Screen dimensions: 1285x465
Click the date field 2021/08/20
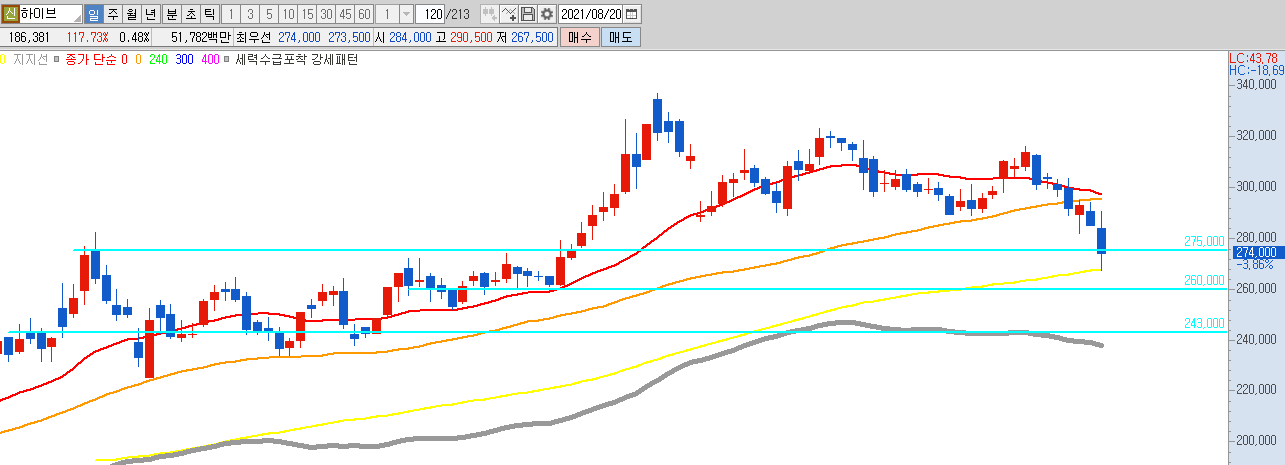point(590,14)
